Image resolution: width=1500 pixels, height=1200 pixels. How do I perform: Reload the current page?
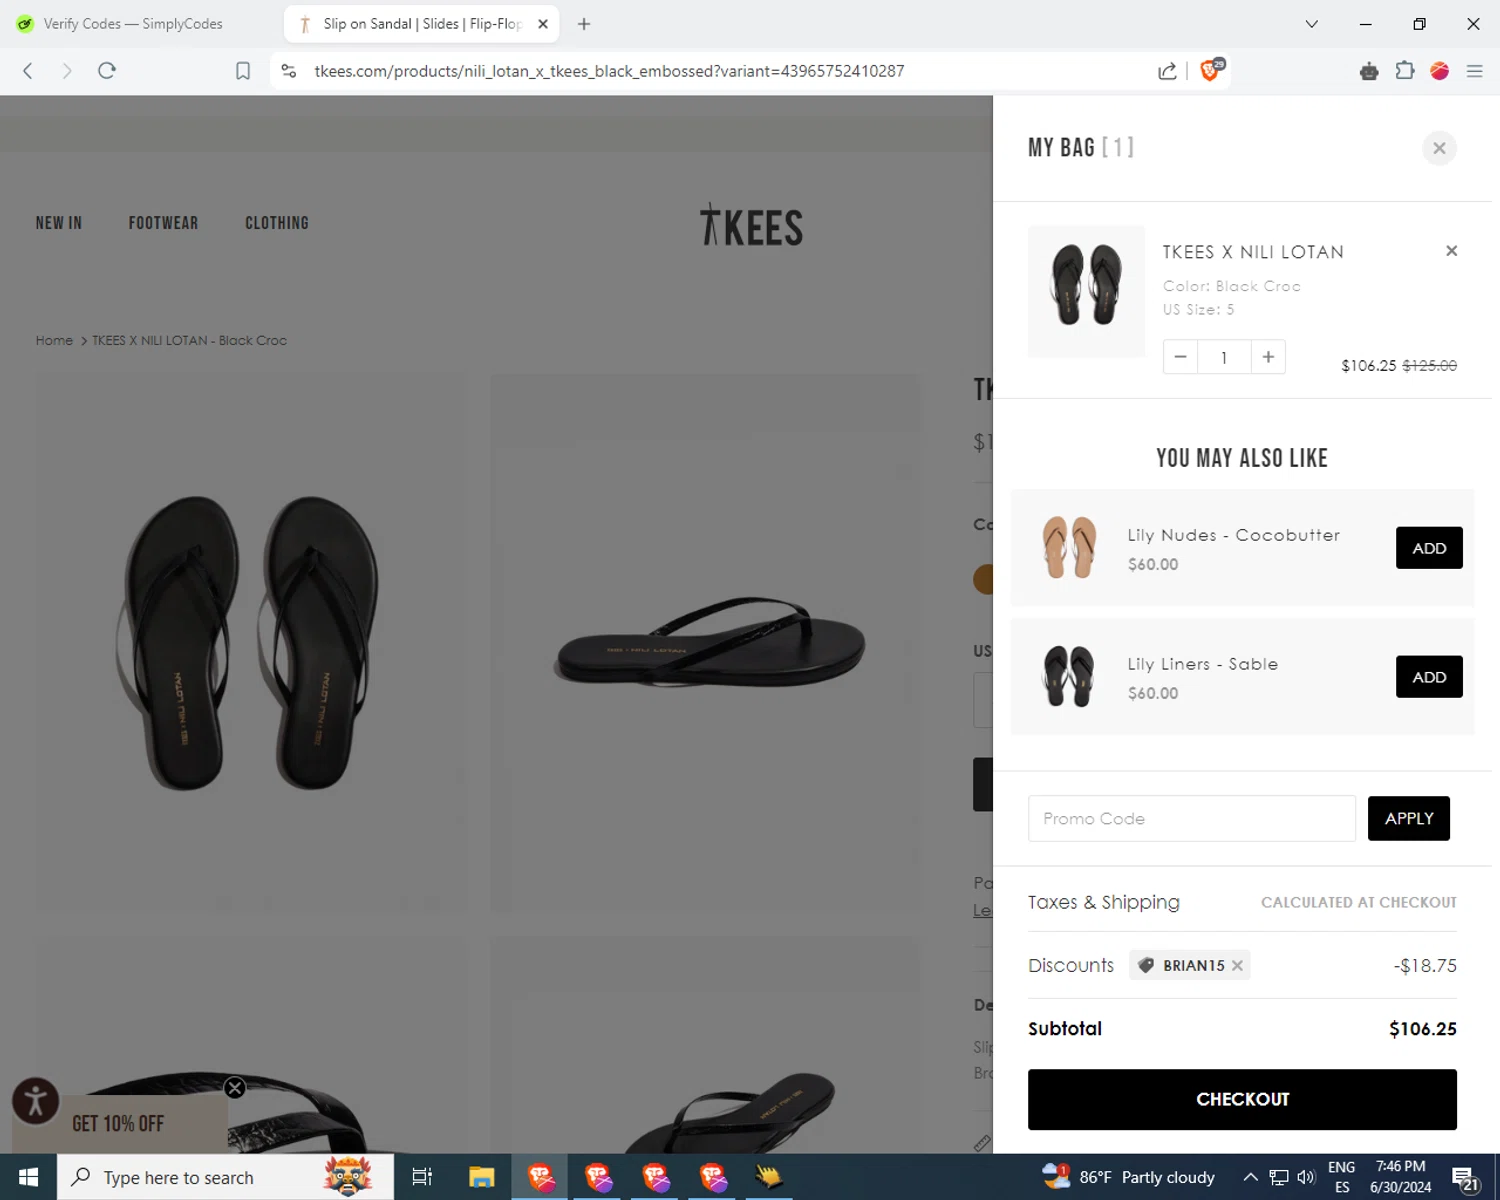click(107, 71)
